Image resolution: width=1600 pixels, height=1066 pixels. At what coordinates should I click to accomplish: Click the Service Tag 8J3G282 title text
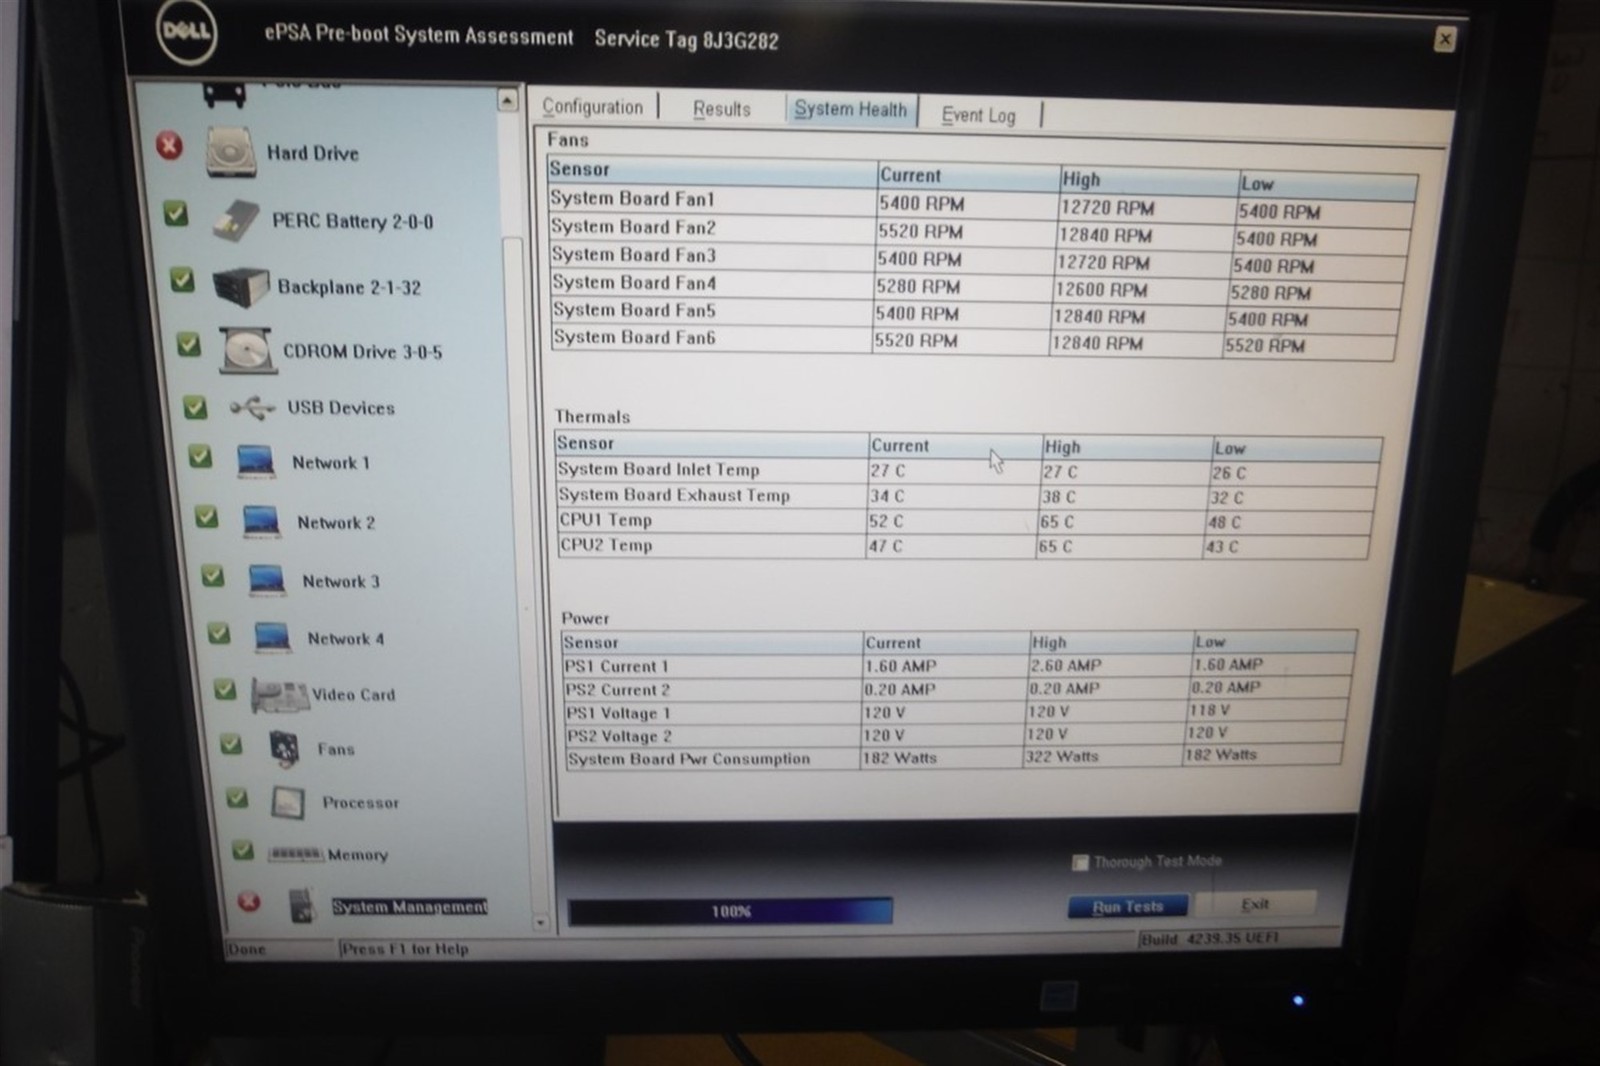click(686, 39)
